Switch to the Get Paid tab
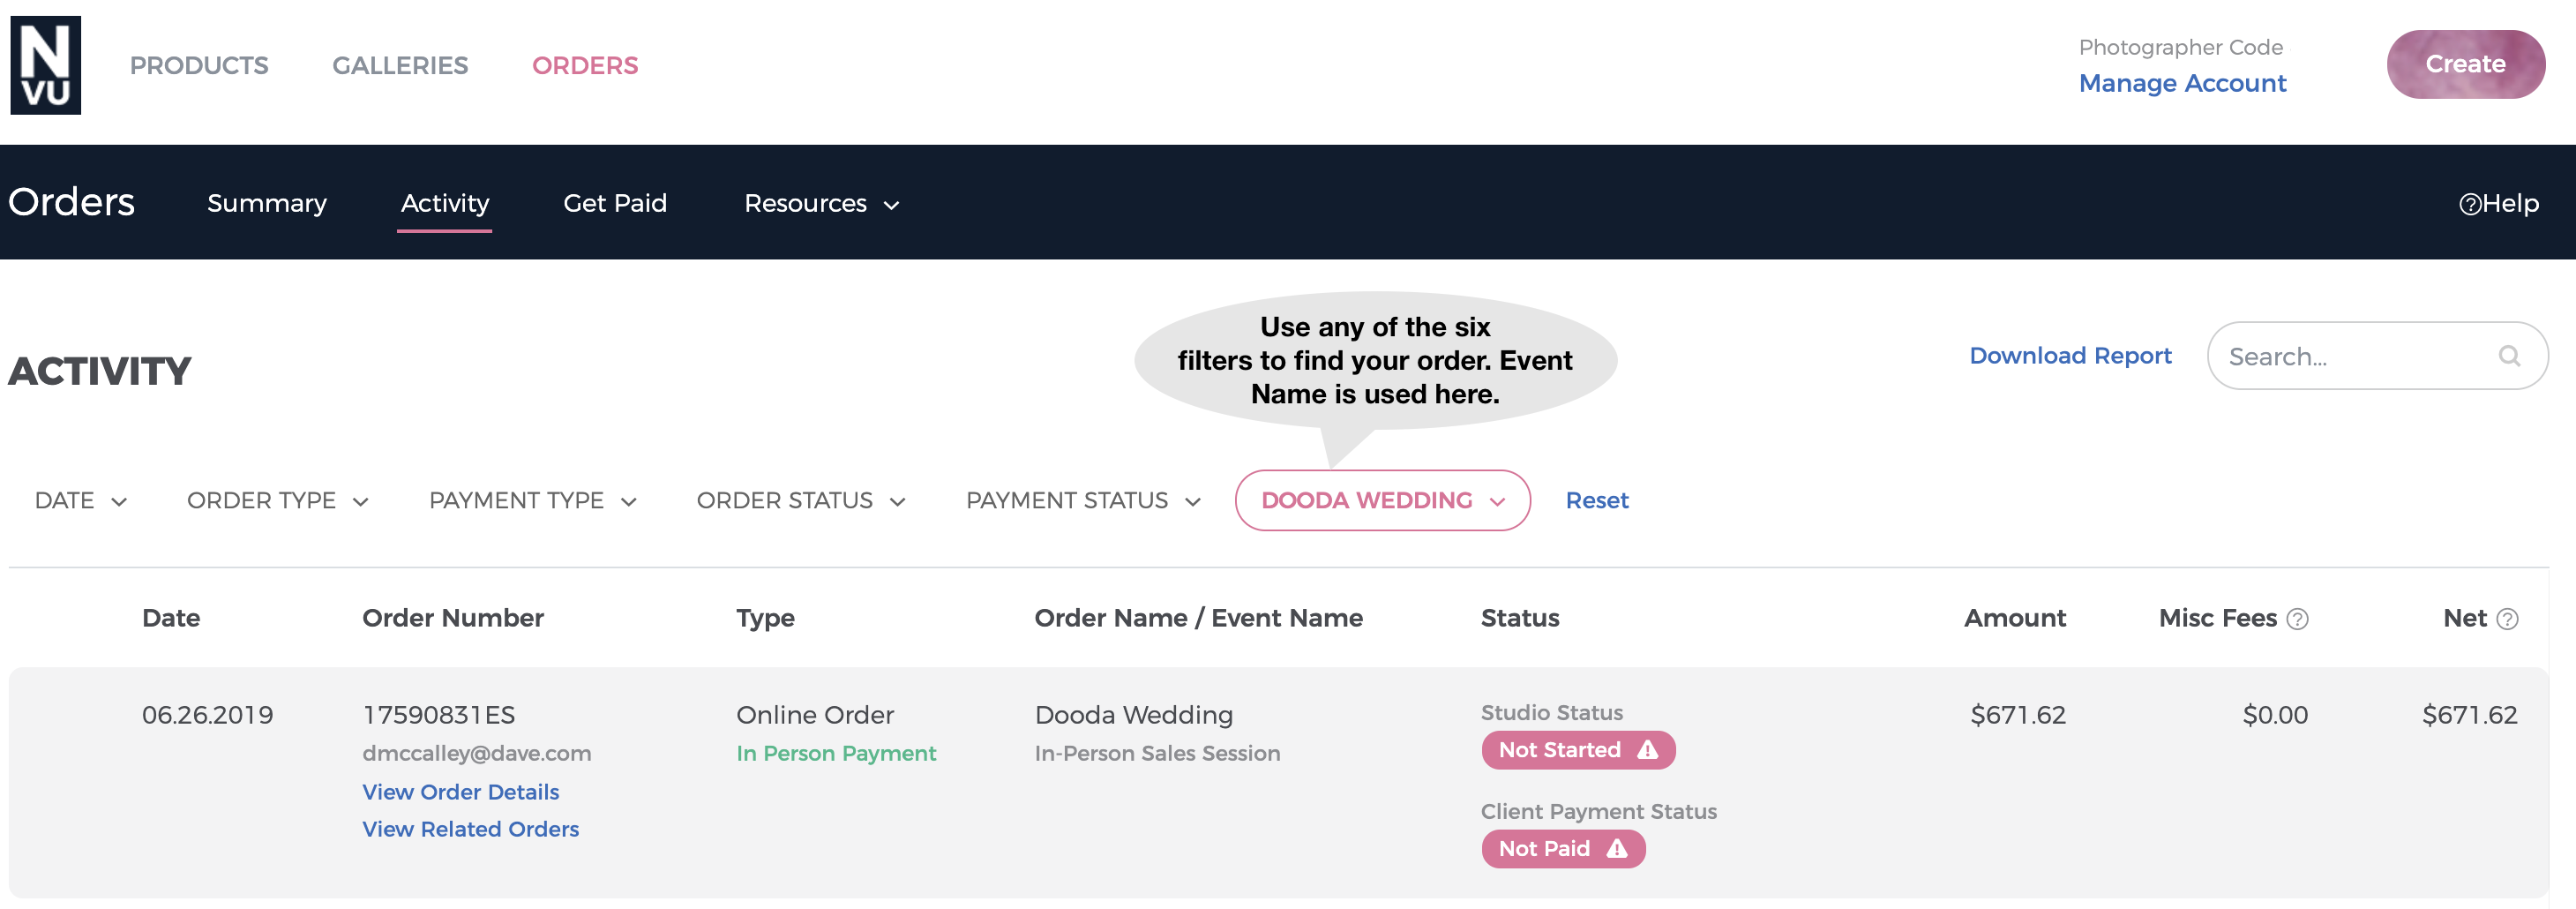Screen dimensions: 2576x909 [615, 203]
